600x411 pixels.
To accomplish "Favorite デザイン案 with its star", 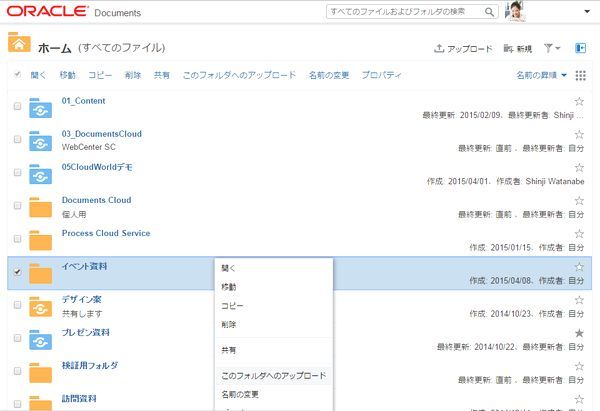I will point(579,300).
